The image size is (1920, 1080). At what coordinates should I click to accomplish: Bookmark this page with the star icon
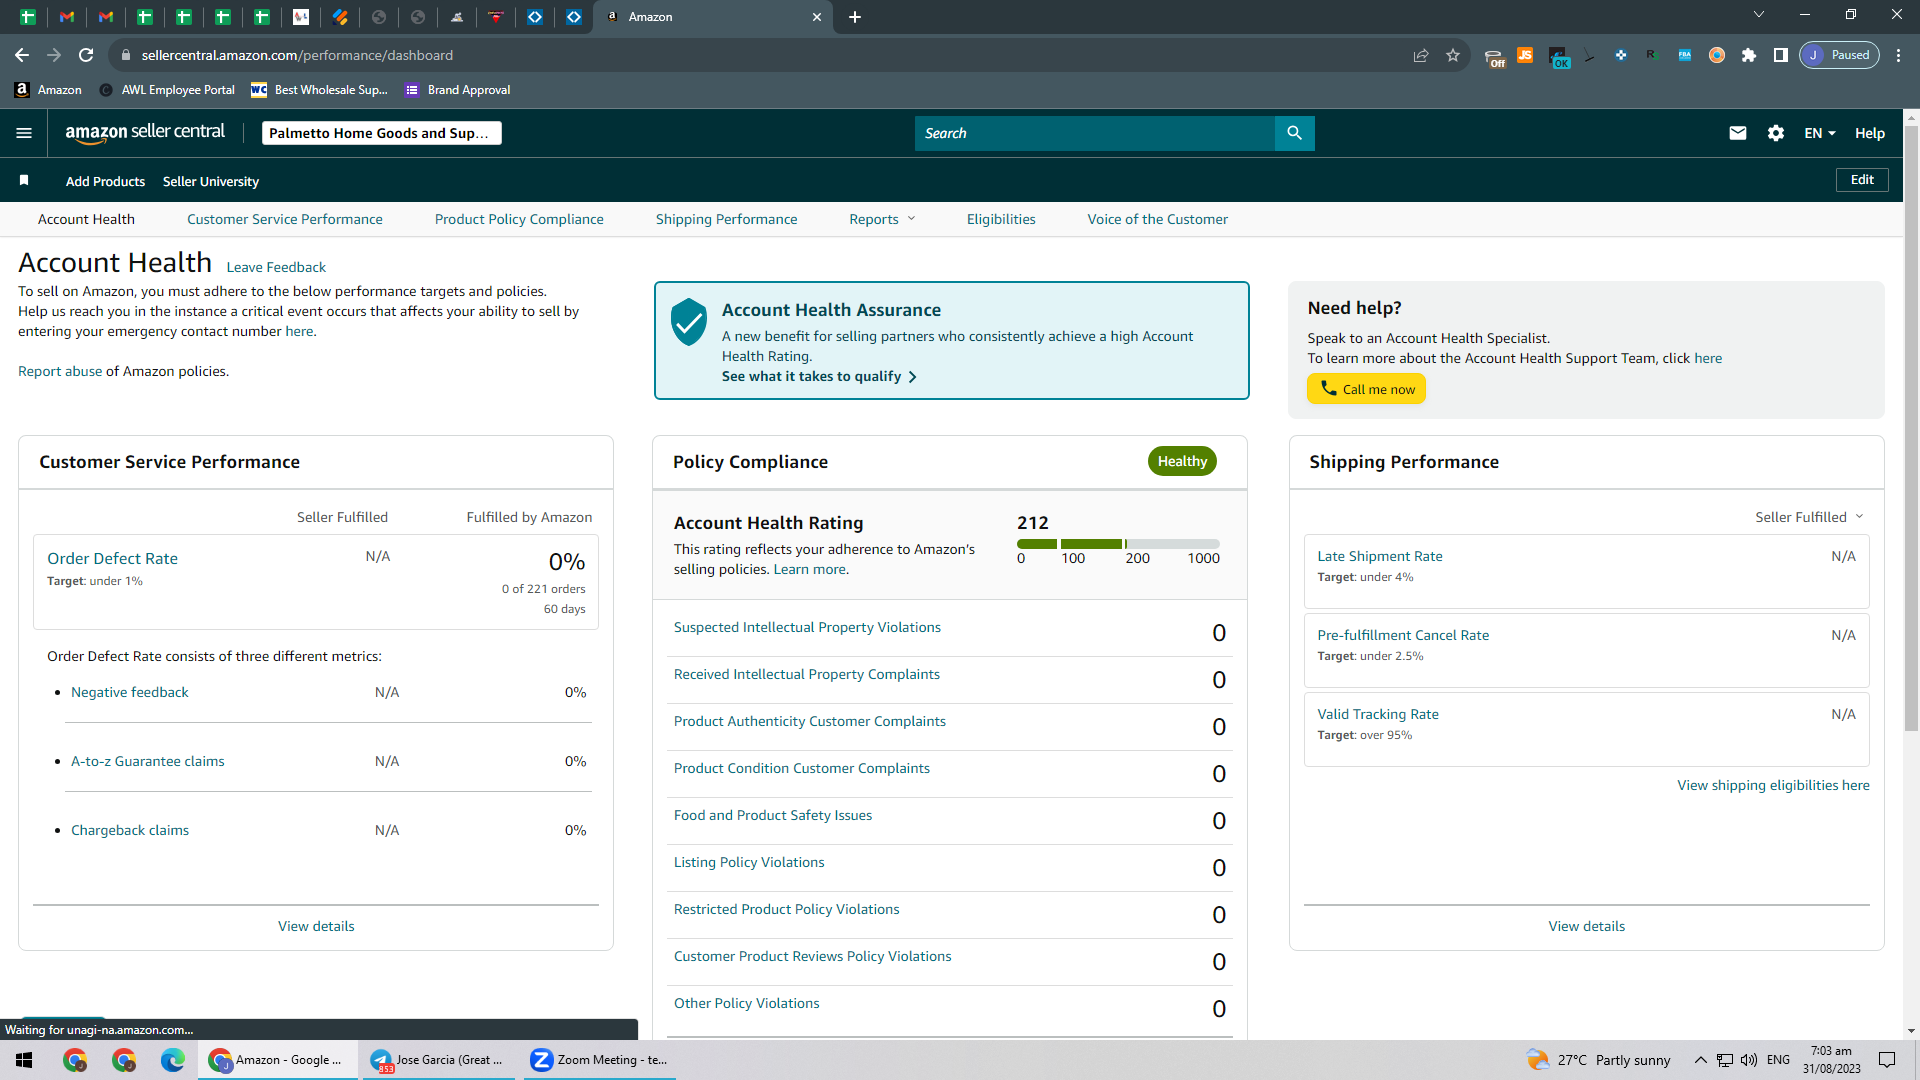coord(1453,55)
